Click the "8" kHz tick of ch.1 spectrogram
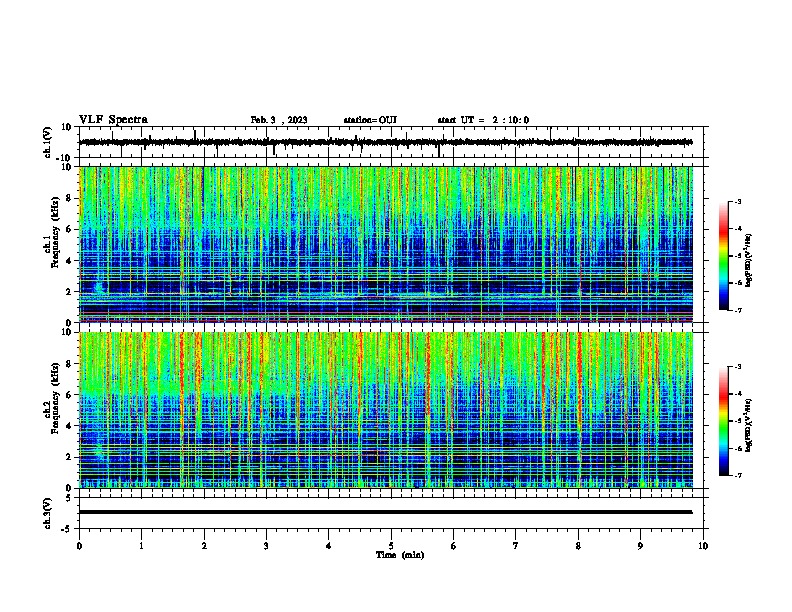 point(69,198)
